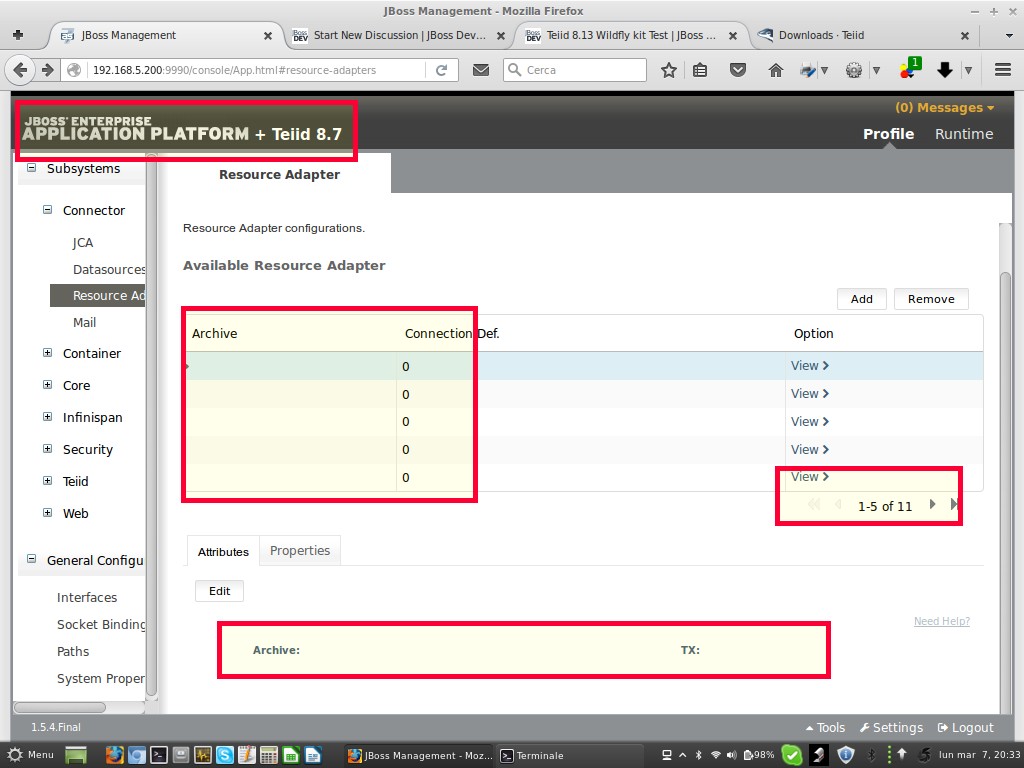
Task: Select the Attributes tab
Action: (223, 551)
